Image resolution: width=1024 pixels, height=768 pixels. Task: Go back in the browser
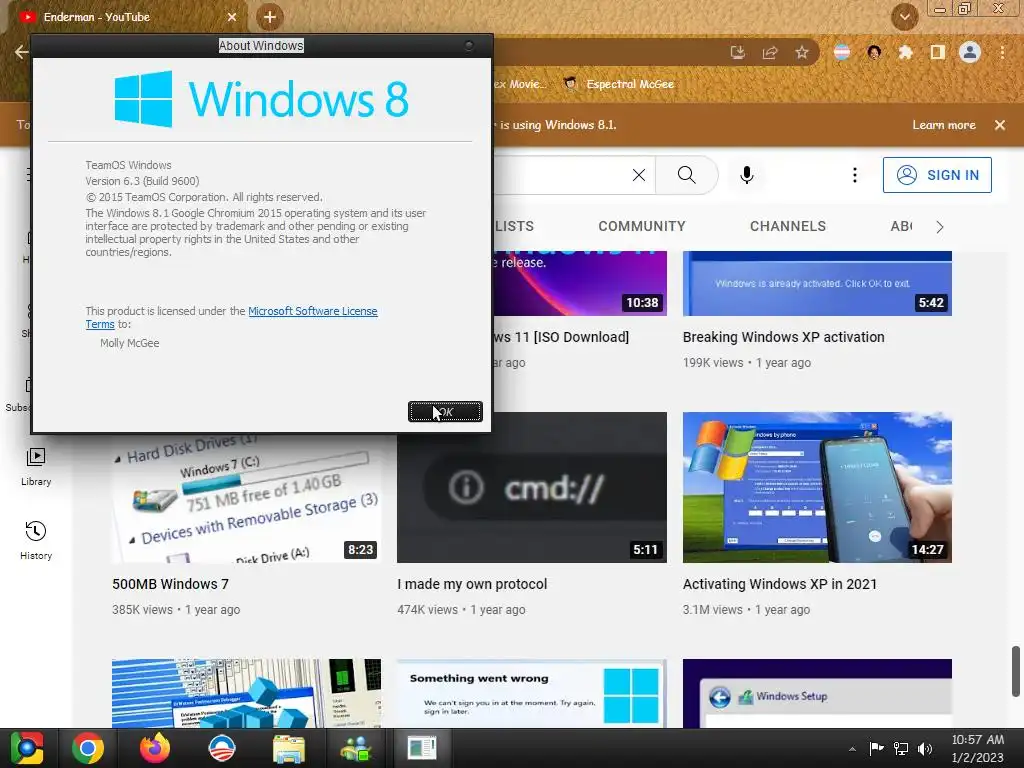click(x=21, y=52)
